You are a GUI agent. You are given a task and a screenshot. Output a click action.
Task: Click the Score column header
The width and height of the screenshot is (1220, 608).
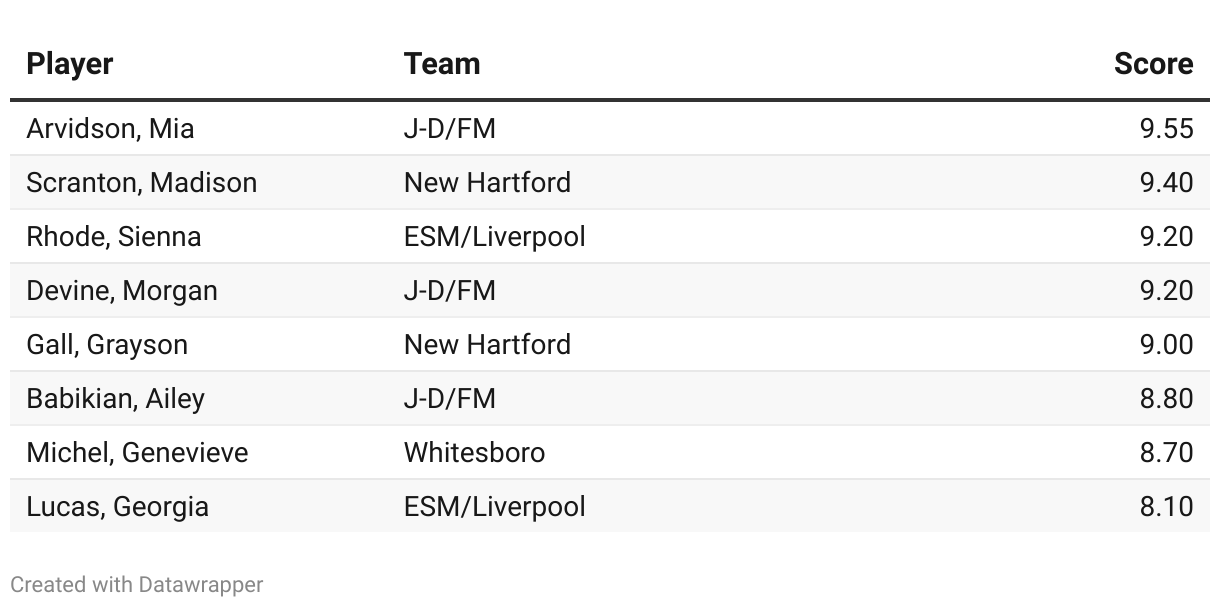(1153, 64)
